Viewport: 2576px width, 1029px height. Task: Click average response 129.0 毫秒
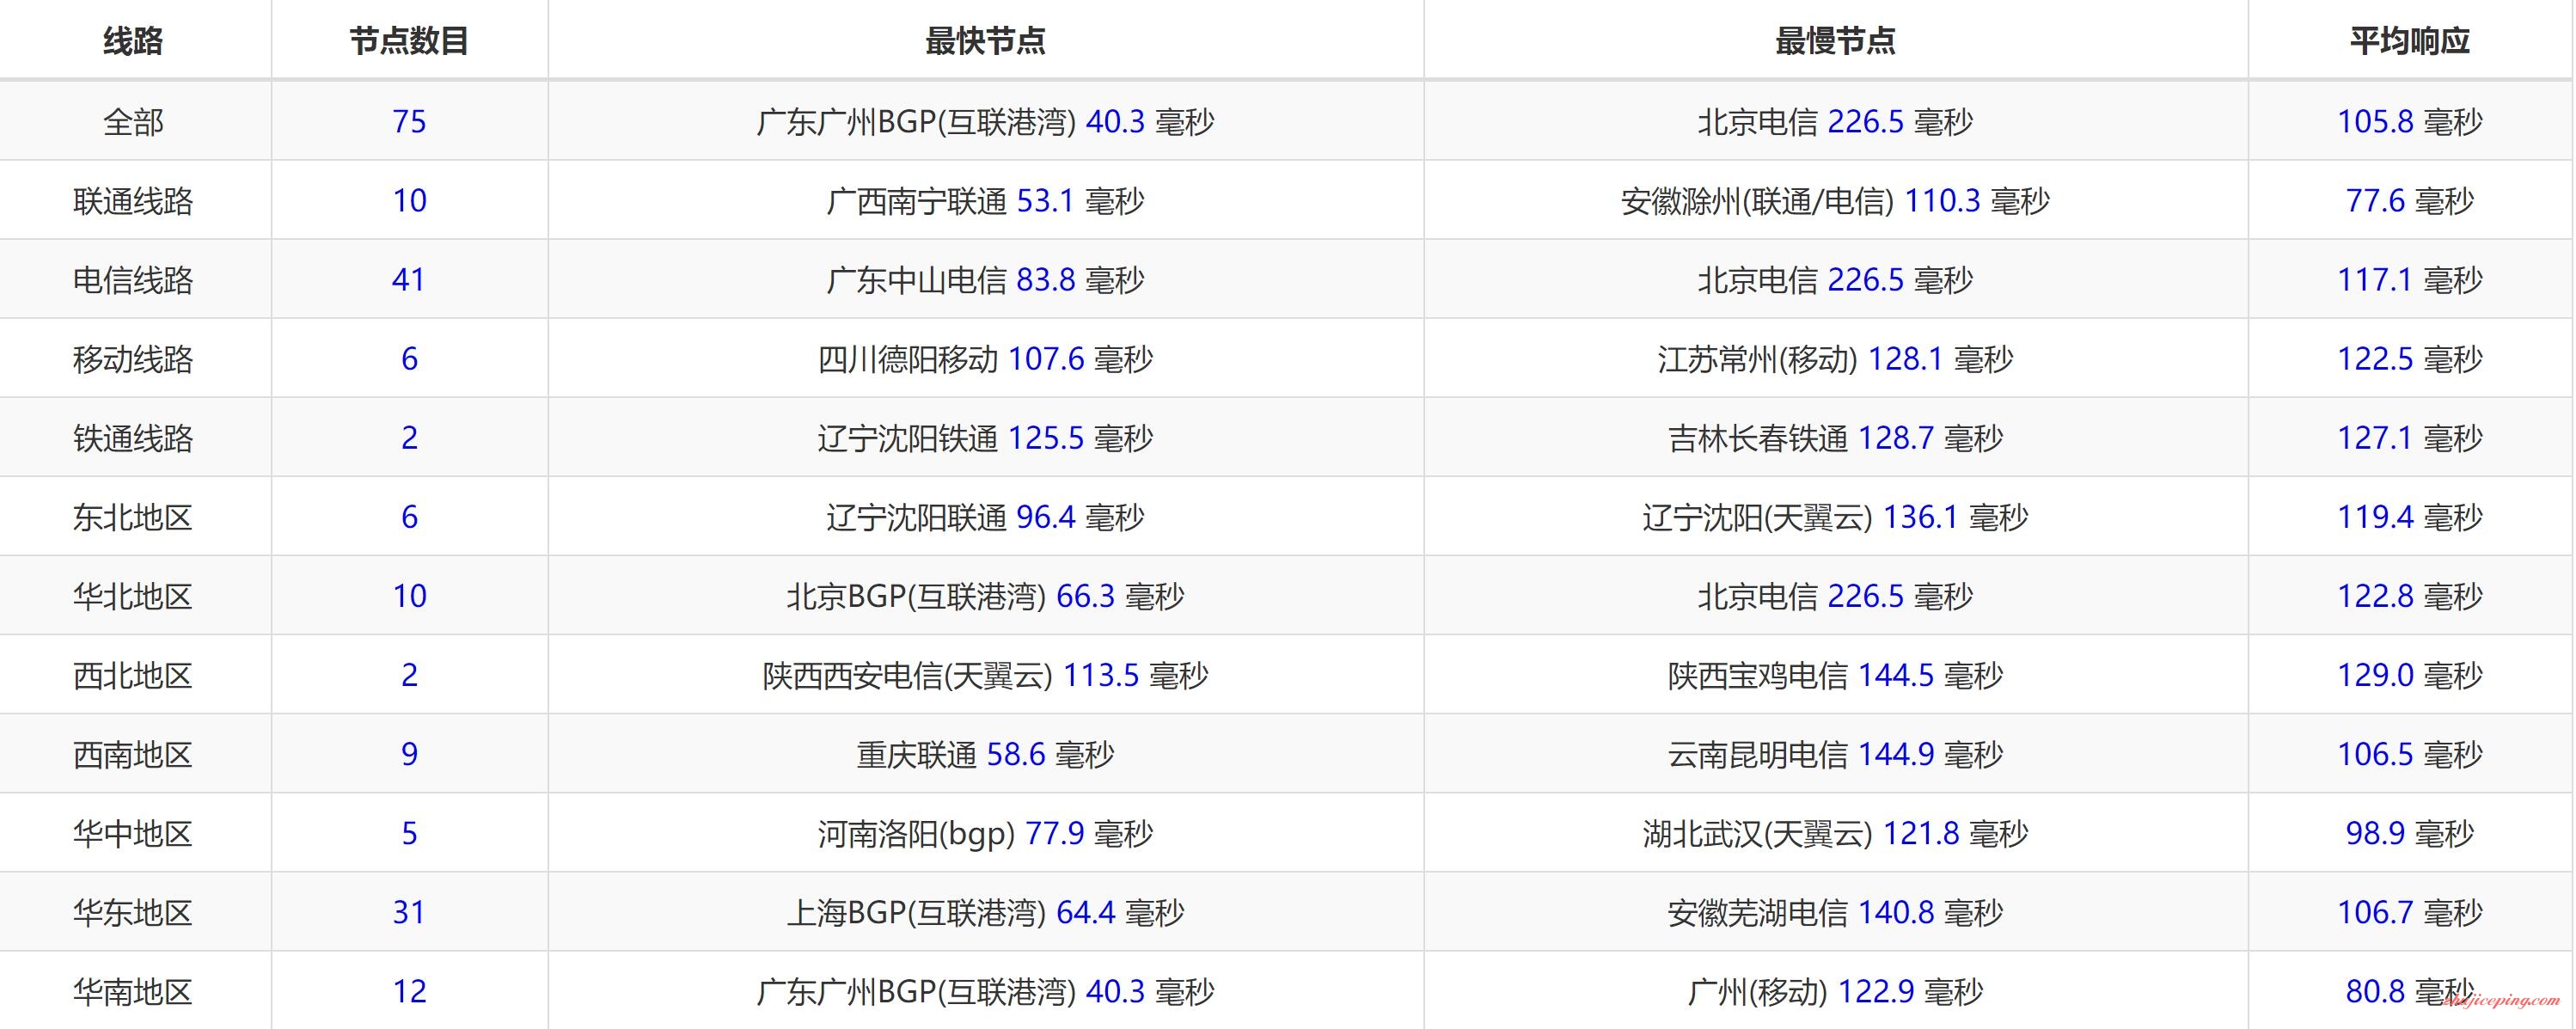tap(2410, 675)
